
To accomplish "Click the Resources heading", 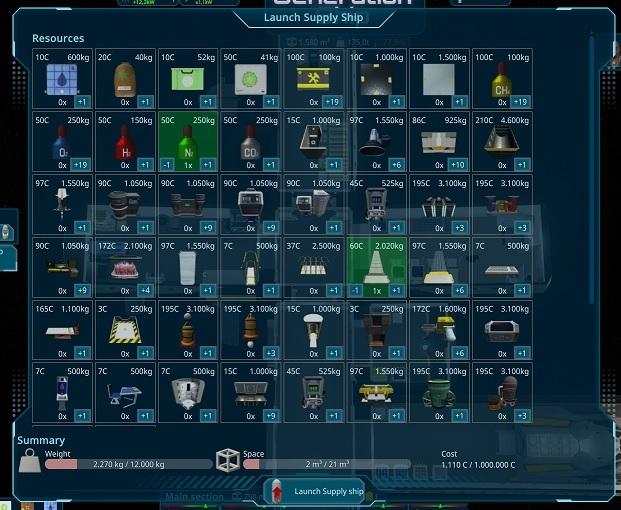I will click(x=58, y=38).
